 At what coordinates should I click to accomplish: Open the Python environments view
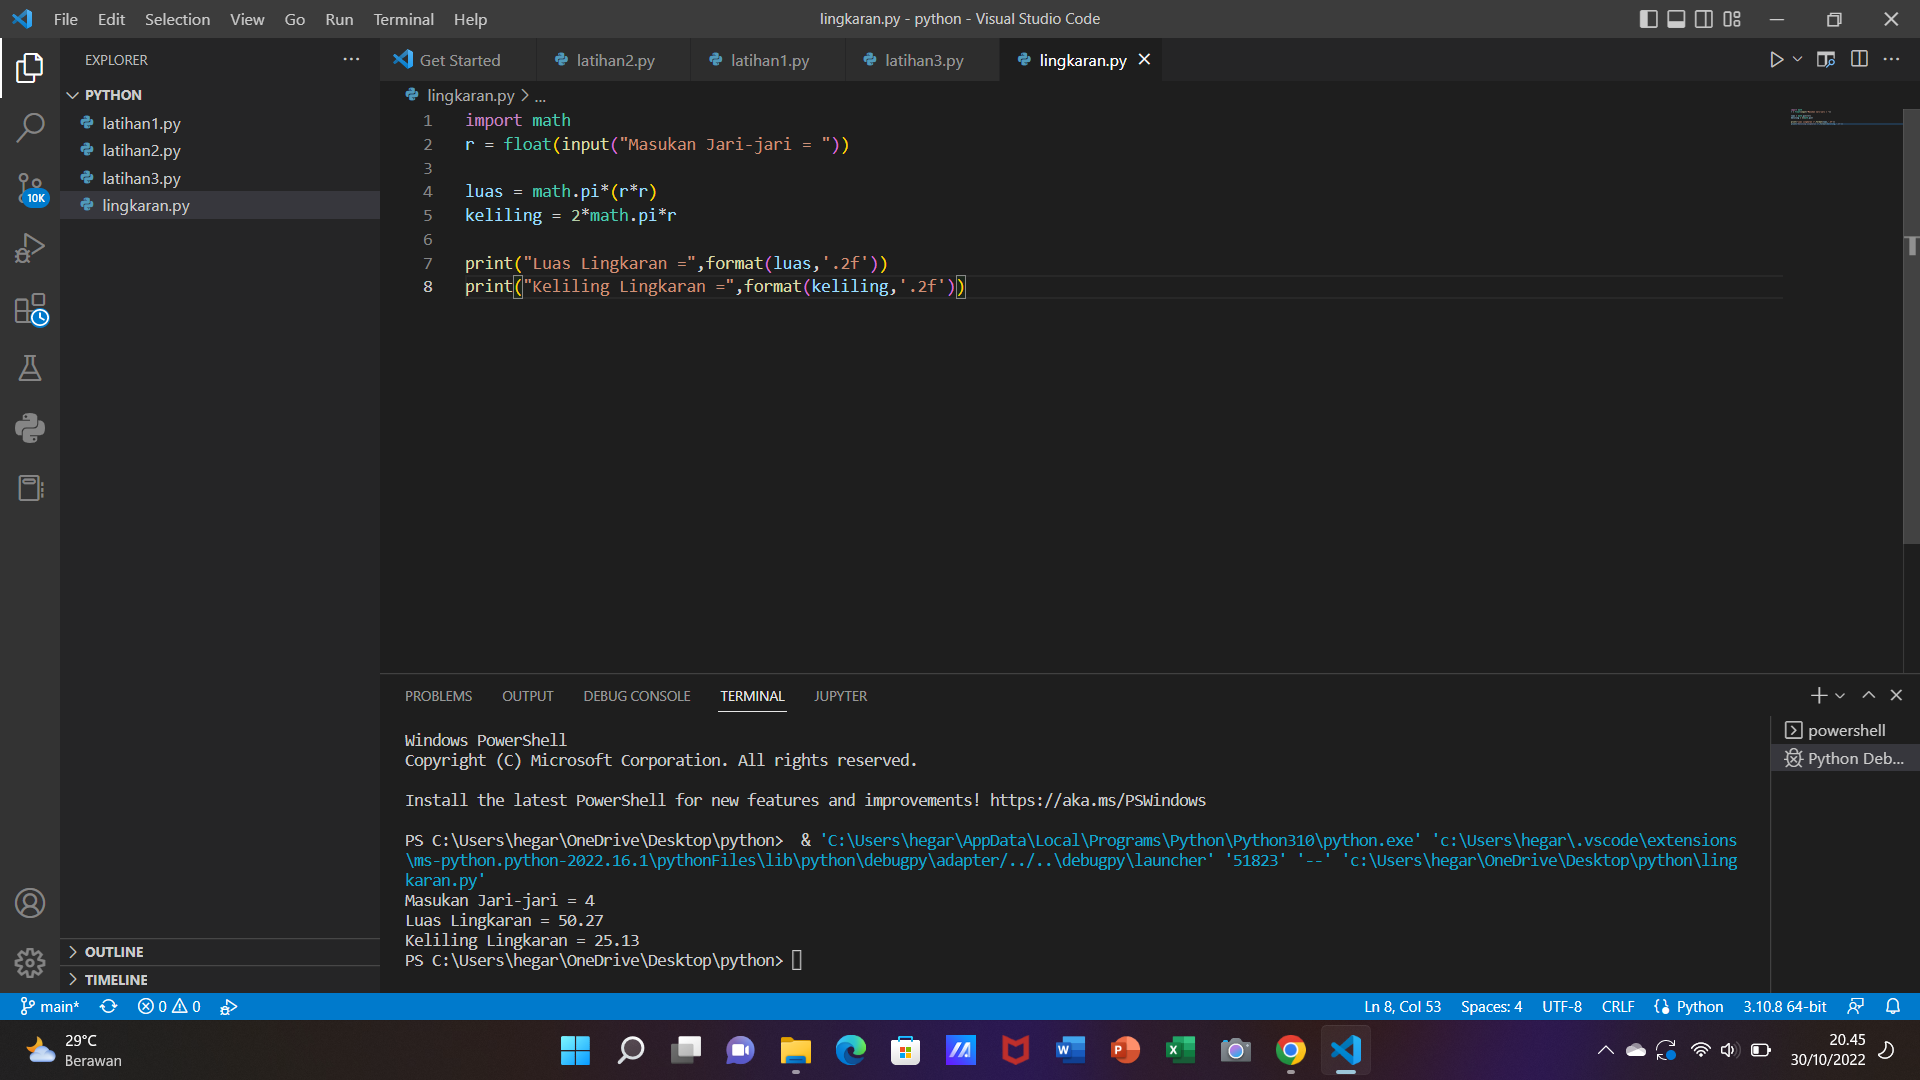(30, 428)
